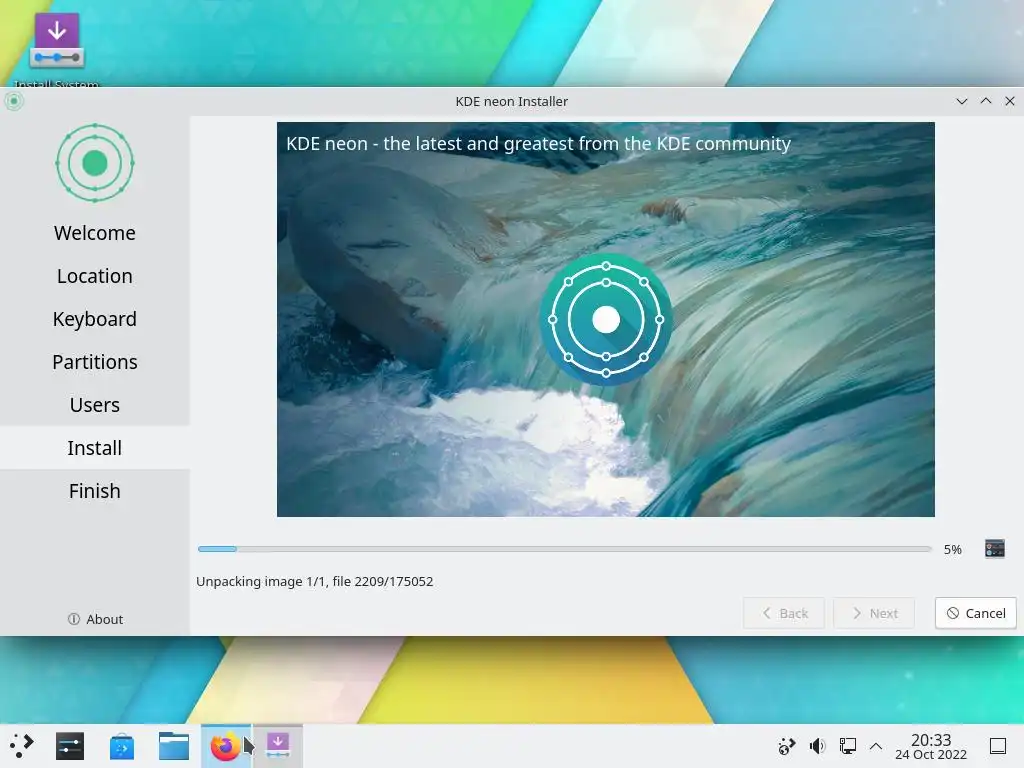Screen dimensions: 1024x768
Task: Click the Next button
Action: [874, 613]
